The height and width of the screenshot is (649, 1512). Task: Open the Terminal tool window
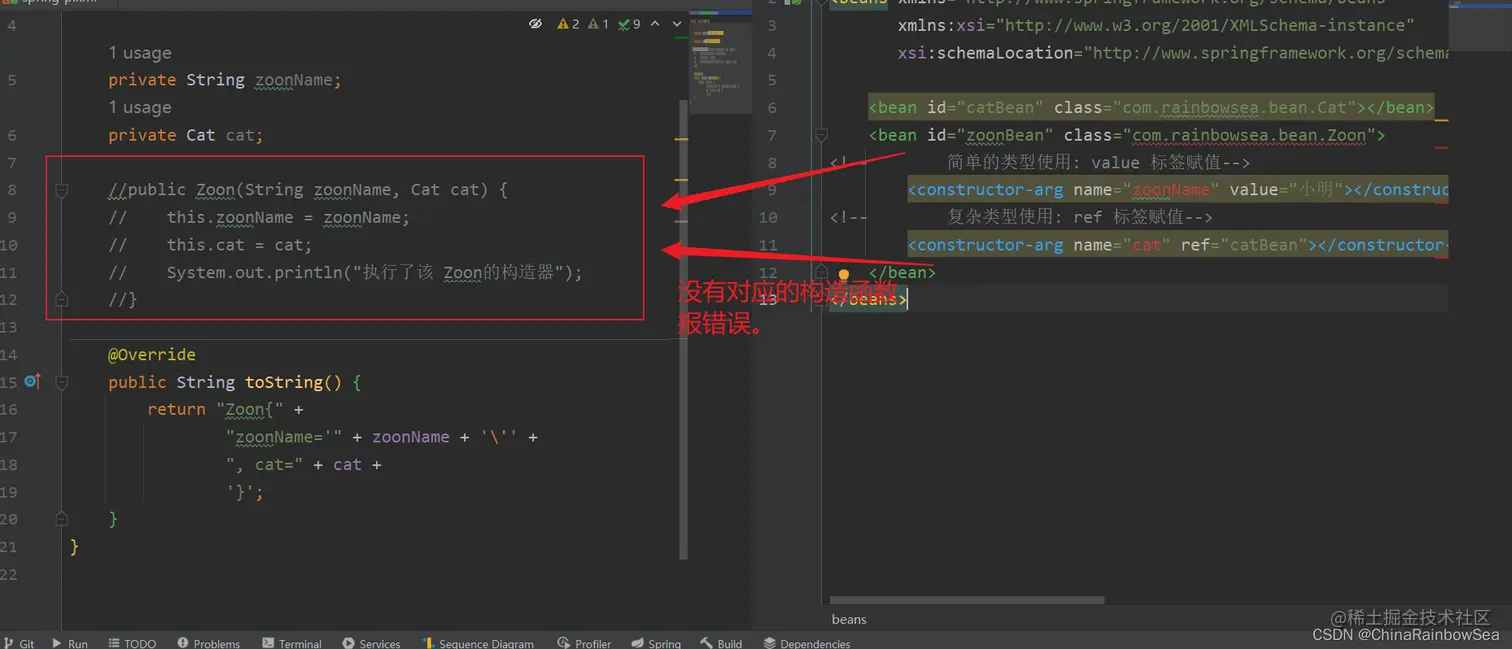[292, 643]
